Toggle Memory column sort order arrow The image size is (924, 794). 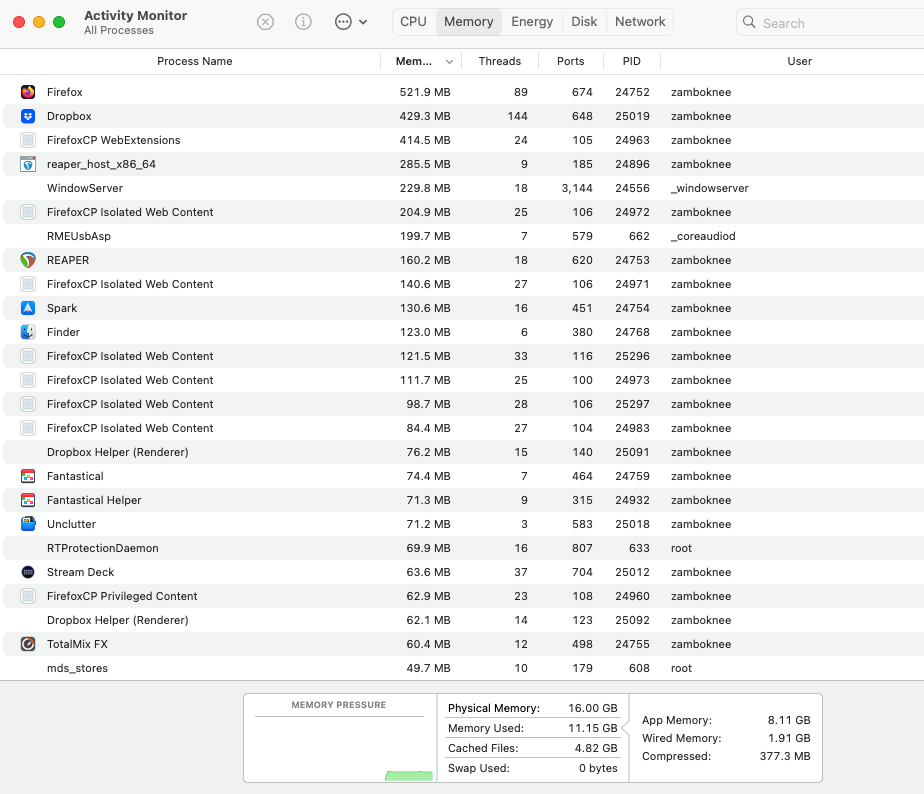(x=449, y=61)
